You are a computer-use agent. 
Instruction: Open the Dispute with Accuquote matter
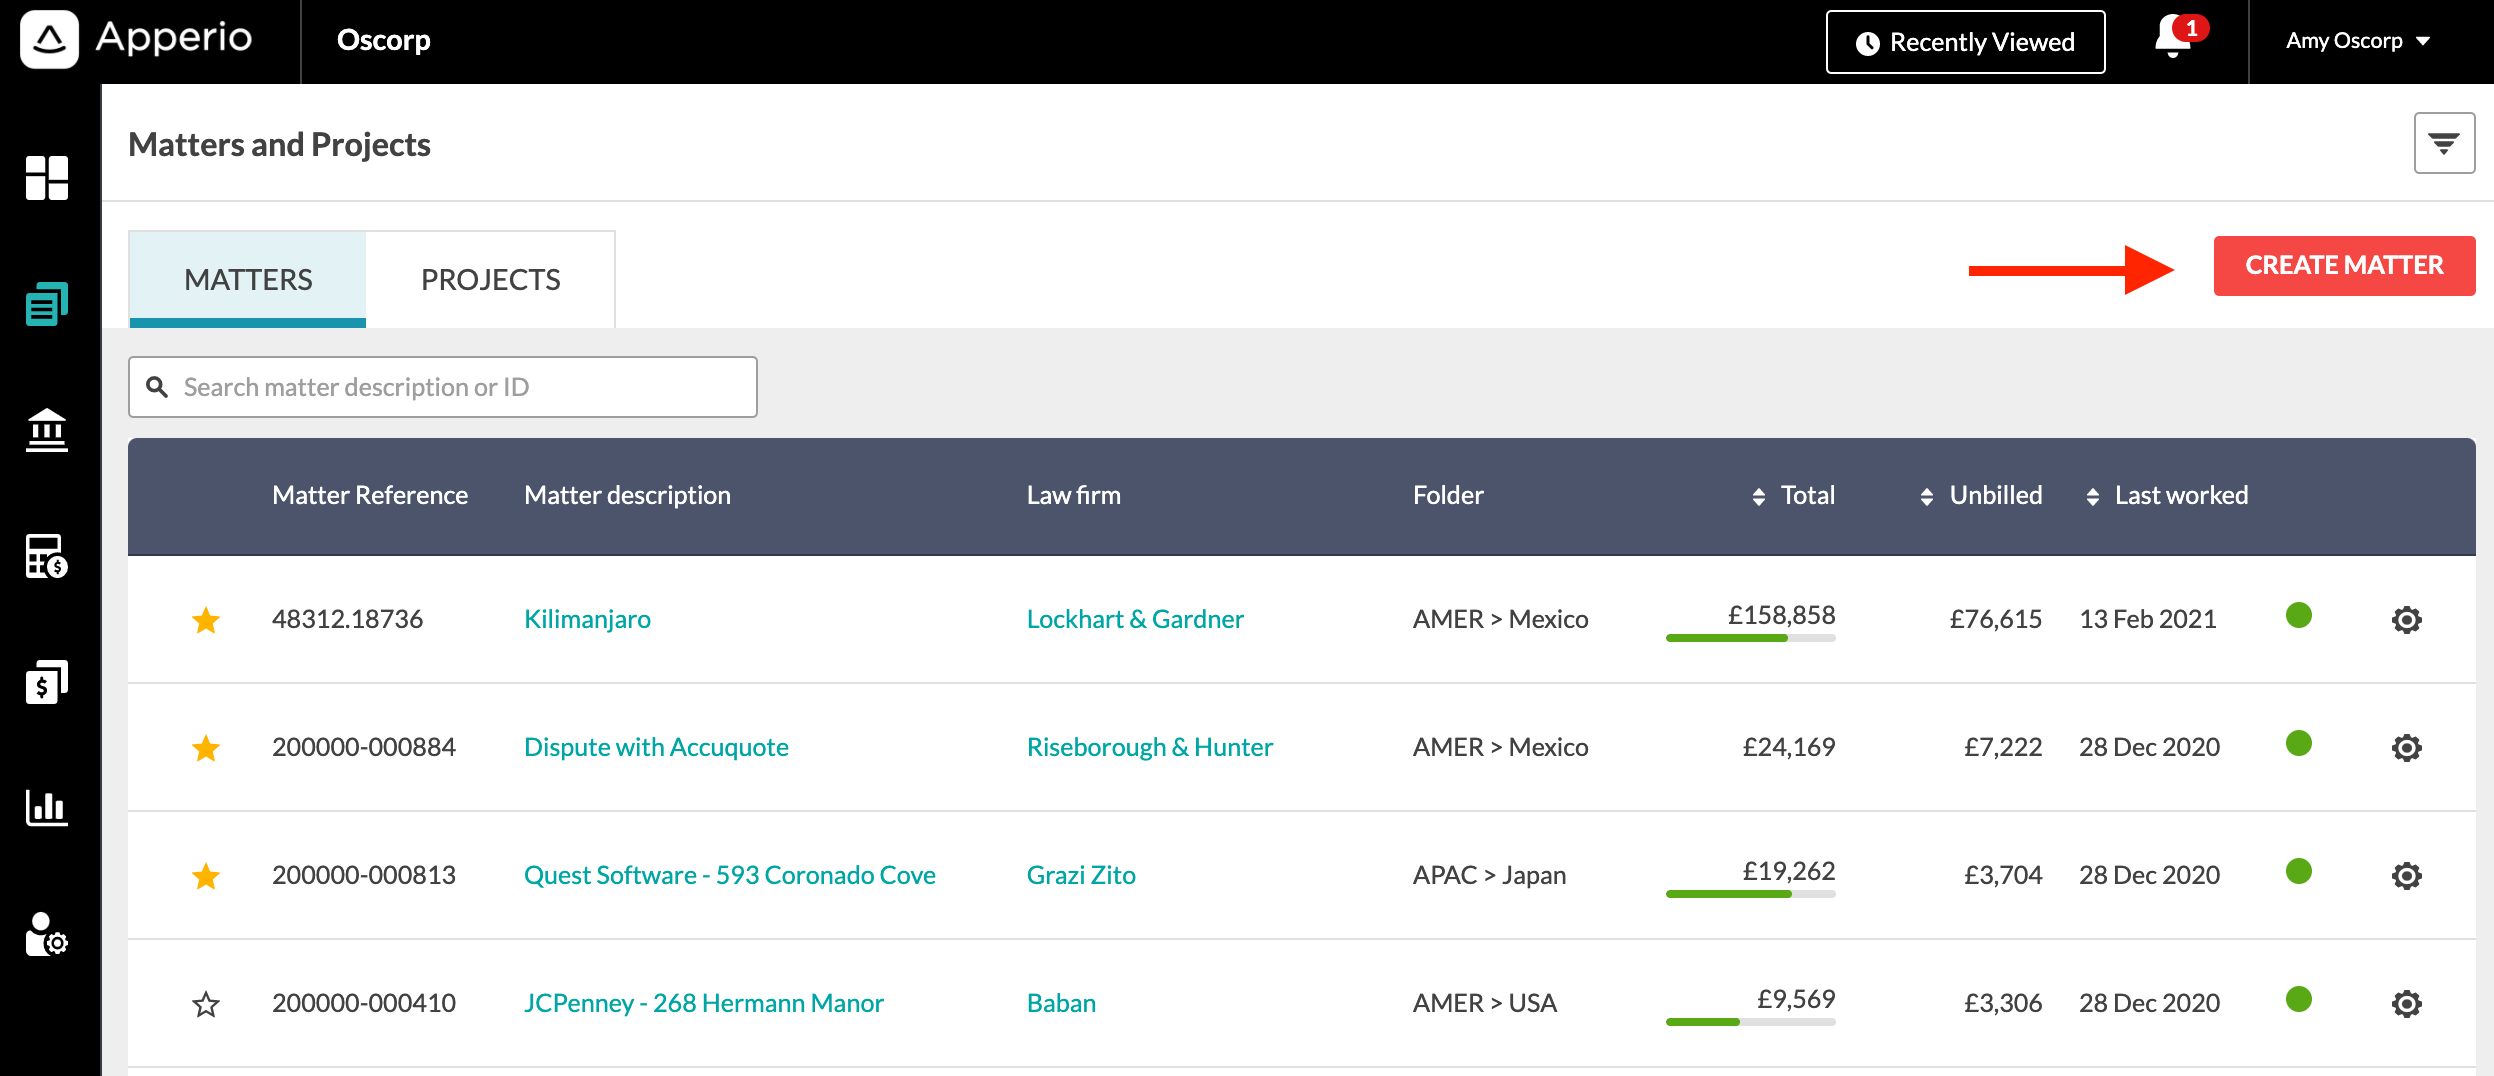point(656,748)
